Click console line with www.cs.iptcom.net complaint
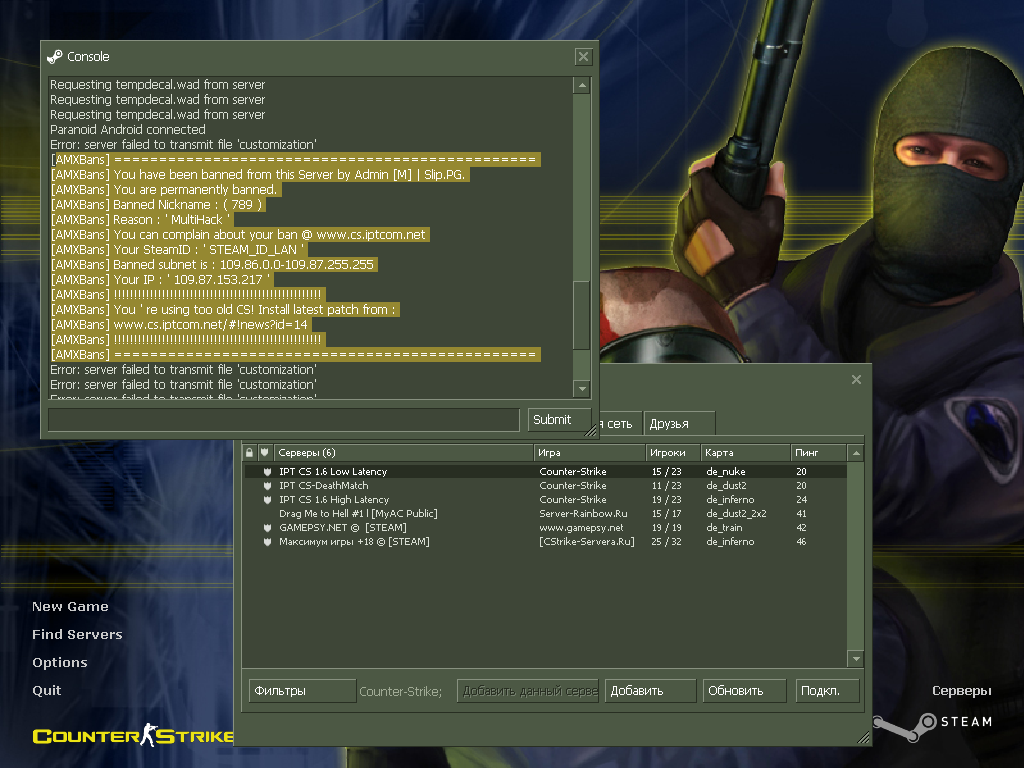This screenshot has width=1024, height=768. pyautogui.click(x=240, y=235)
